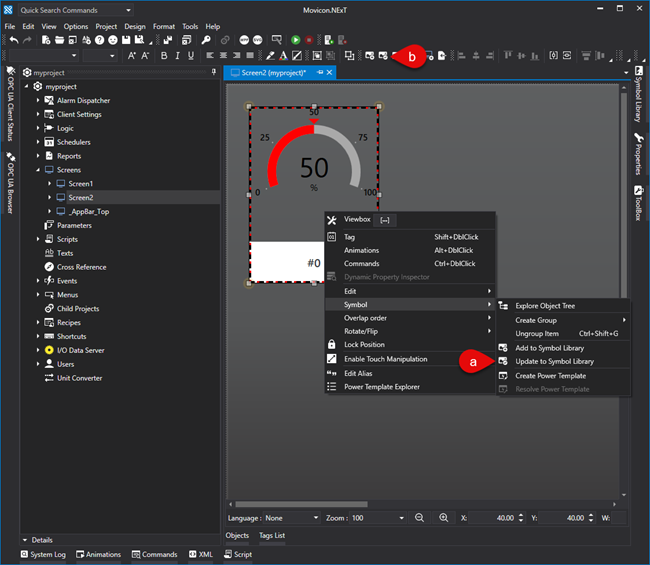Click the red Stop project icon
The height and width of the screenshot is (565, 650).
(x=309, y=40)
